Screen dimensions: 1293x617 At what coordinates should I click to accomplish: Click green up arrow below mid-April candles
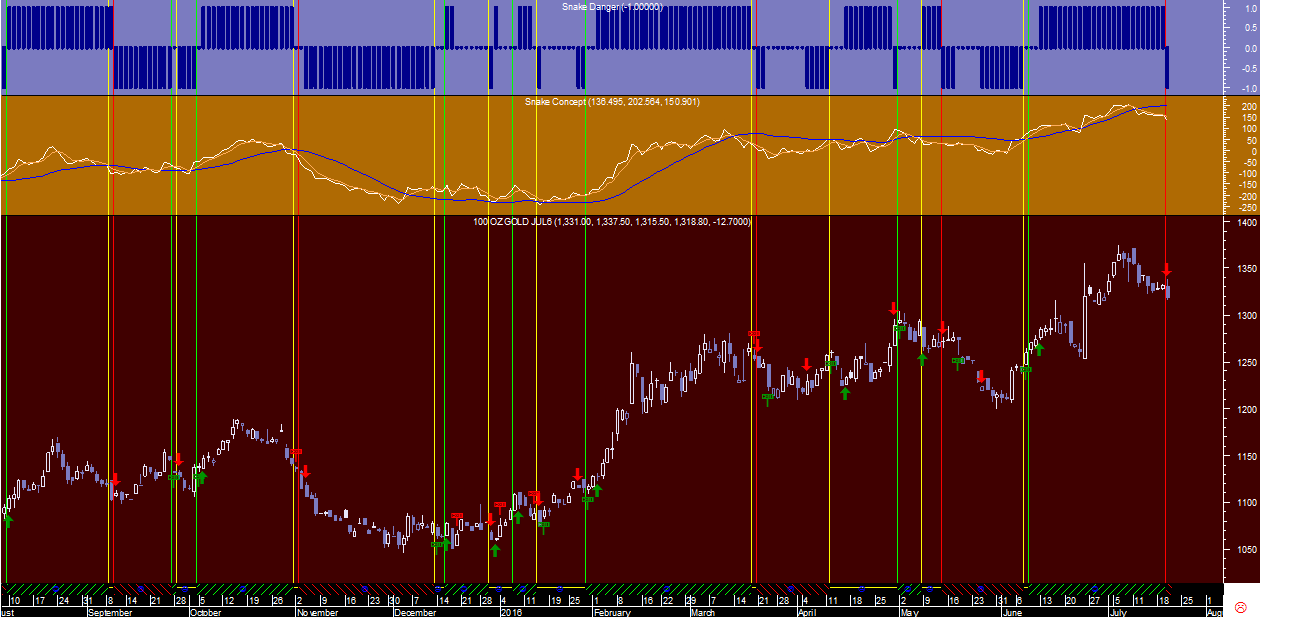pyautogui.click(x=845, y=393)
